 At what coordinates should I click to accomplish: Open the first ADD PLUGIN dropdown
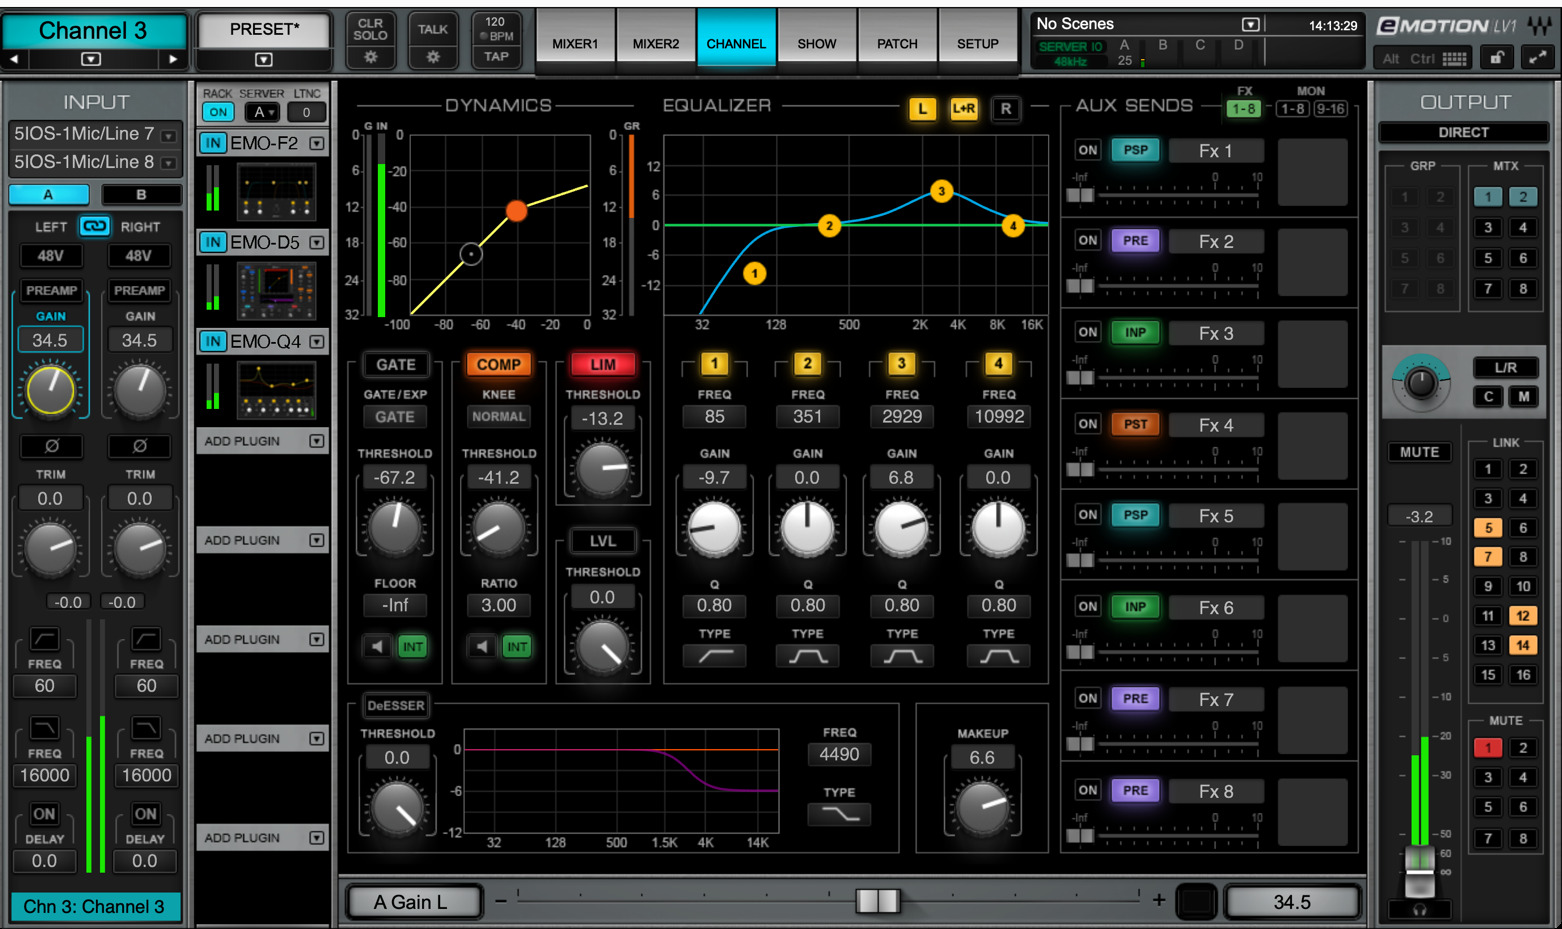tap(317, 441)
